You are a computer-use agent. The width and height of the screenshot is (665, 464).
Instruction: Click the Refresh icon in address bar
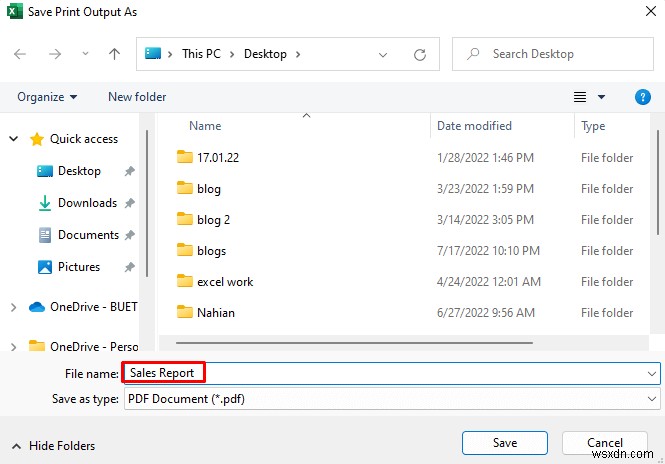[x=420, y=54]
